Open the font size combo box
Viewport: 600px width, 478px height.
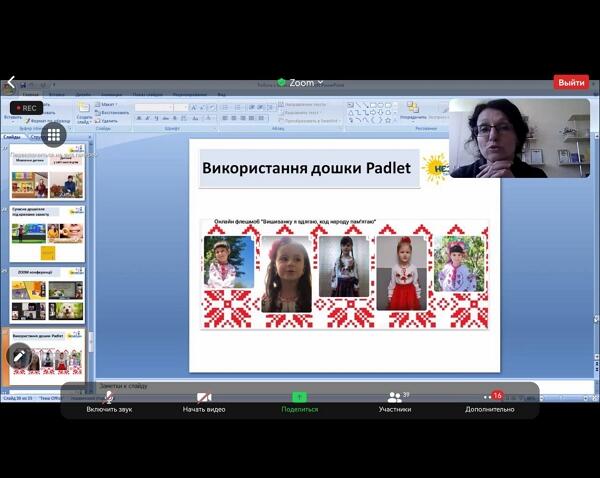click(x=181, y=108)
